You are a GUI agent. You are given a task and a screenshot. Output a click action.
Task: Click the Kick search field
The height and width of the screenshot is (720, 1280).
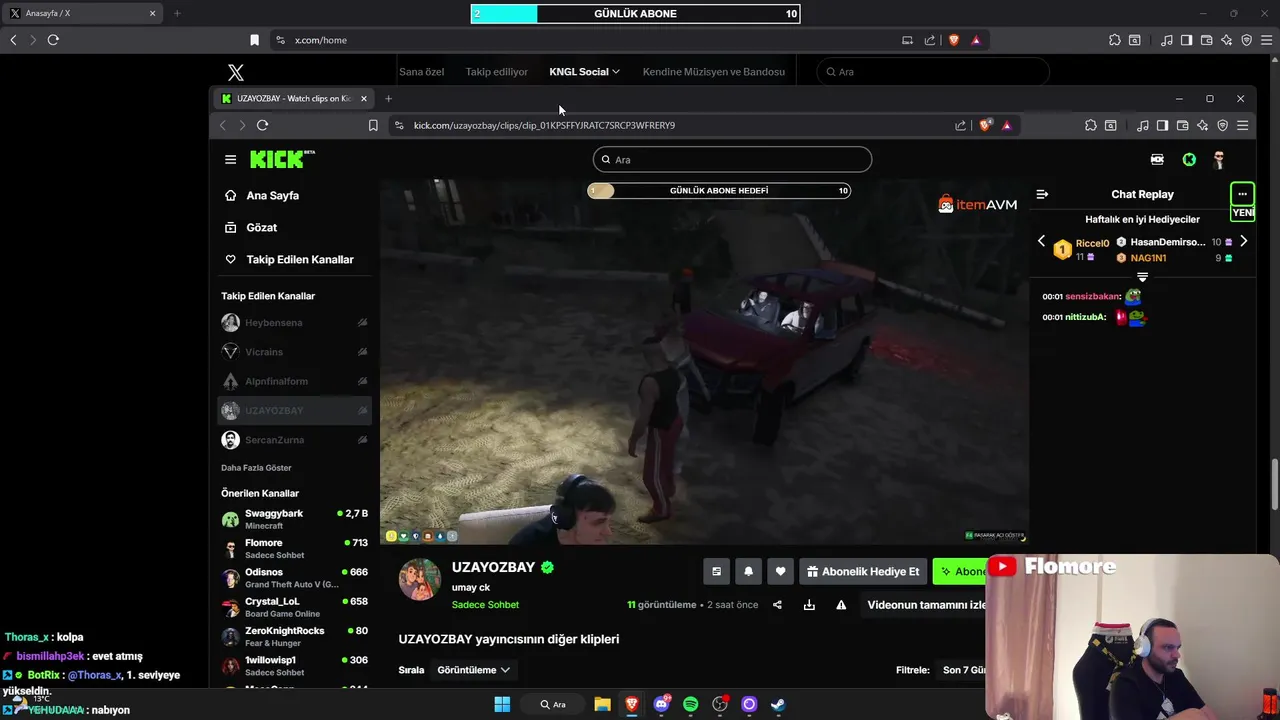click(732, 160)
